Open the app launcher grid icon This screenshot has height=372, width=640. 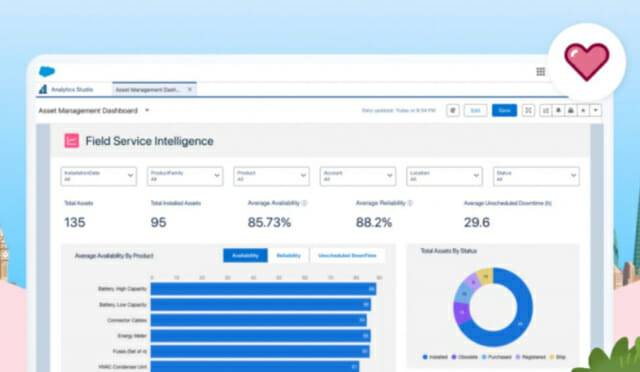tap(540, 72)
